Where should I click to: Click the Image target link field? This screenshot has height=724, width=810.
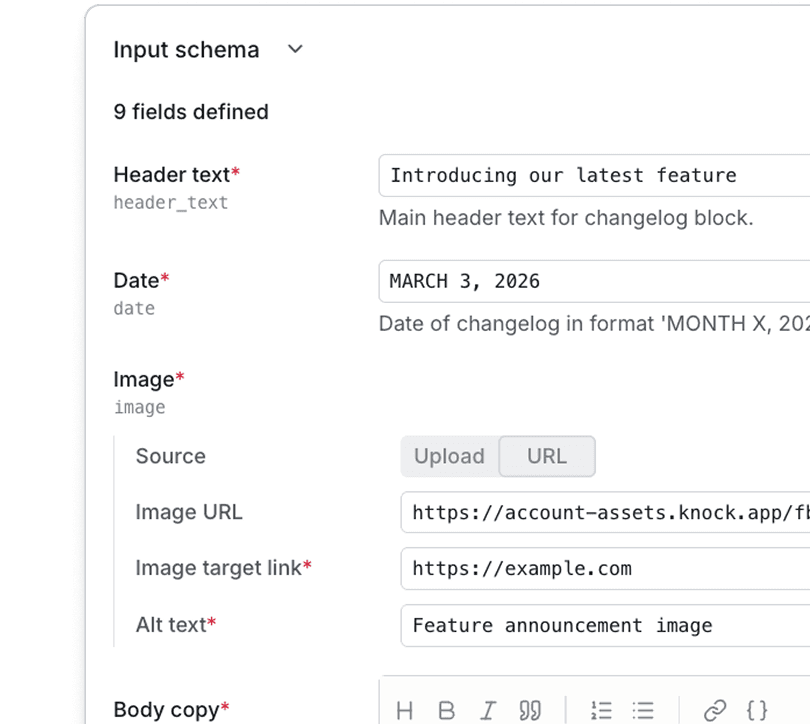coord(600,568)
